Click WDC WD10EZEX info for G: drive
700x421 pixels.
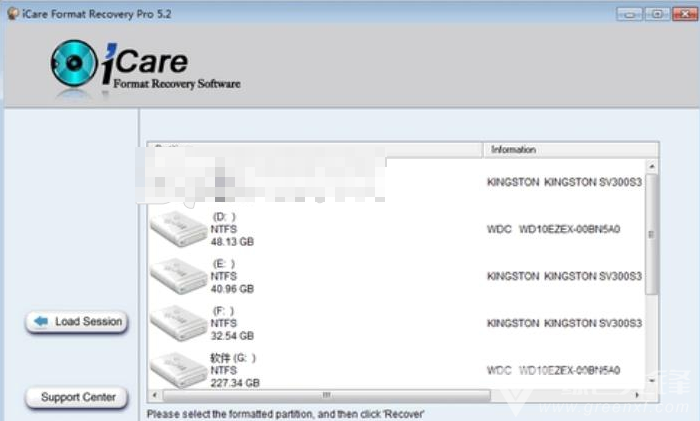click(553, 370)
